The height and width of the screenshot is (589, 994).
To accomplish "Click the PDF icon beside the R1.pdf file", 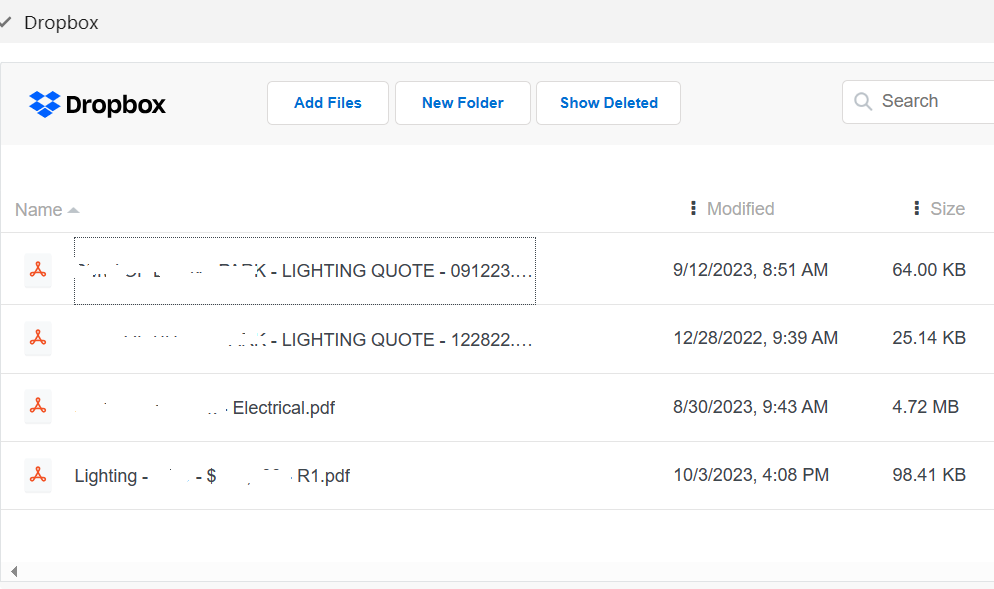I will tap(38, 475).
